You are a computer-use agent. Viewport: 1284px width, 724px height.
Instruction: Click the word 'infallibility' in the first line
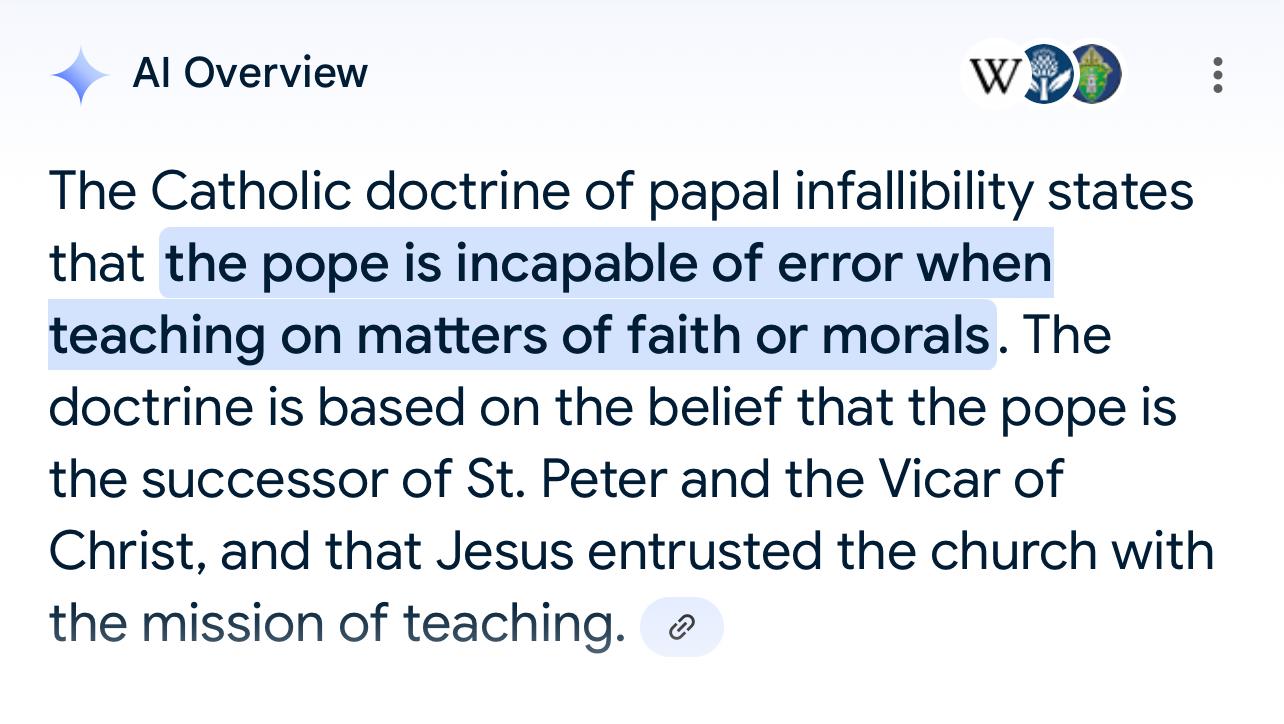pos(913,191)
